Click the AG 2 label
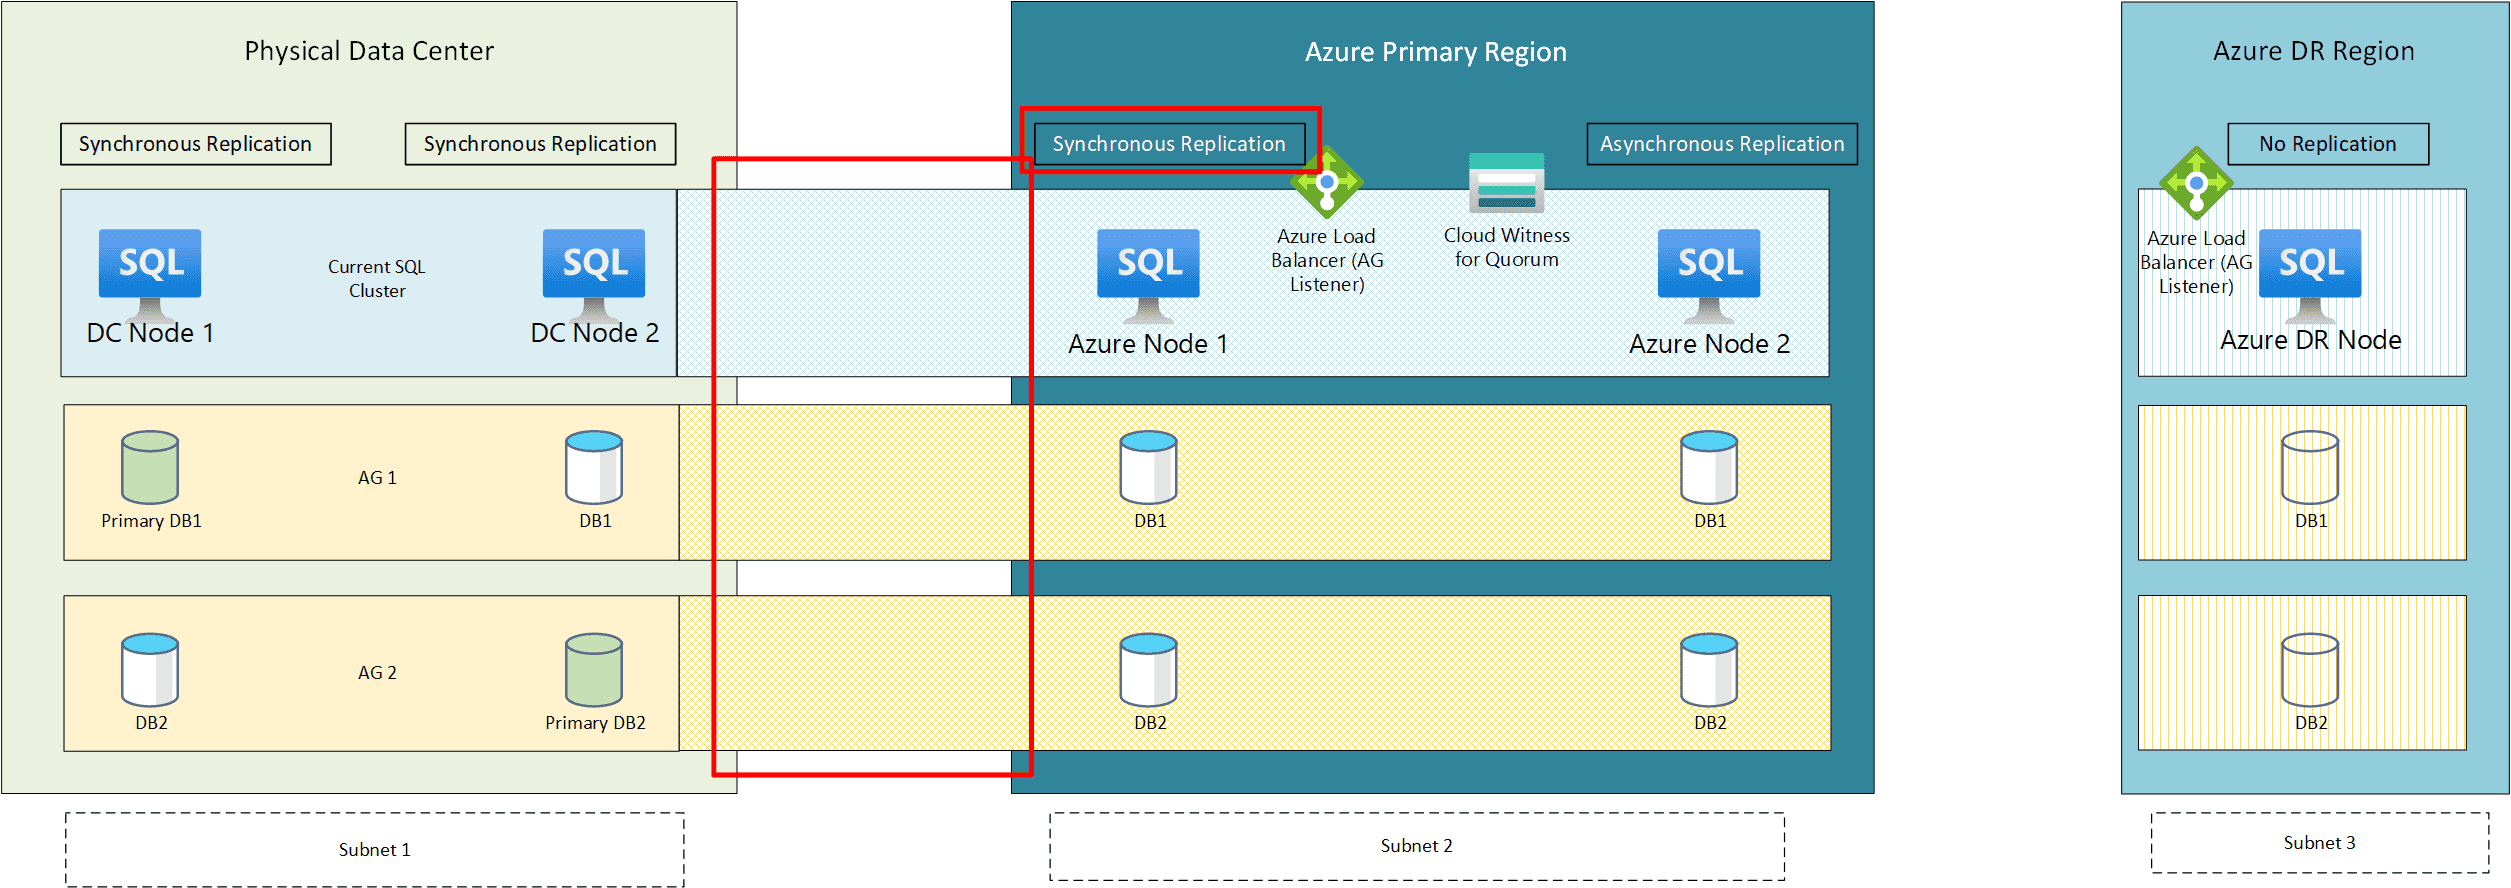This screenshot has width=2511, height=888. tap(377, 673)
